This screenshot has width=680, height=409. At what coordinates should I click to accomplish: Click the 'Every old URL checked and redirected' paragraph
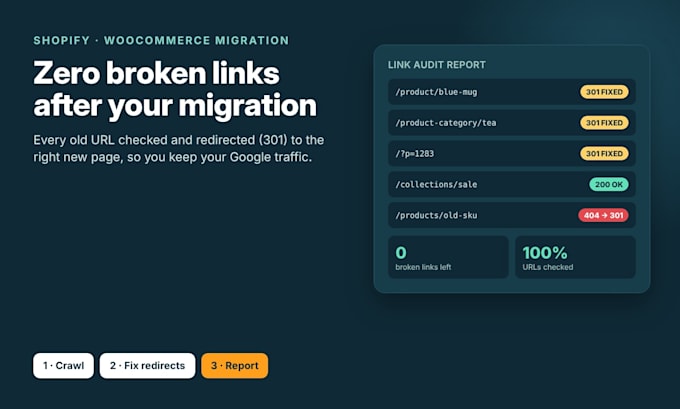coord(179,148)
